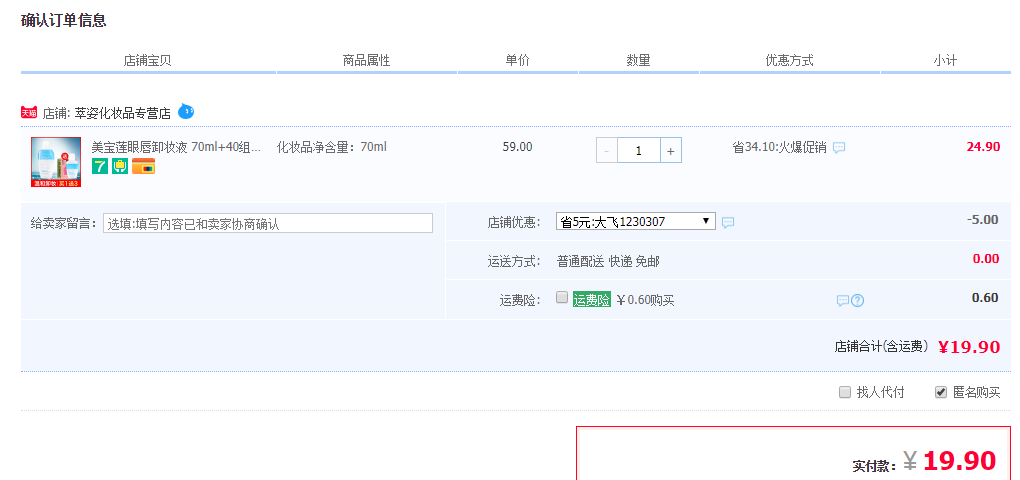
Task: Open the 店铺优惠 discount dropdown
Action: click(635, 221)
